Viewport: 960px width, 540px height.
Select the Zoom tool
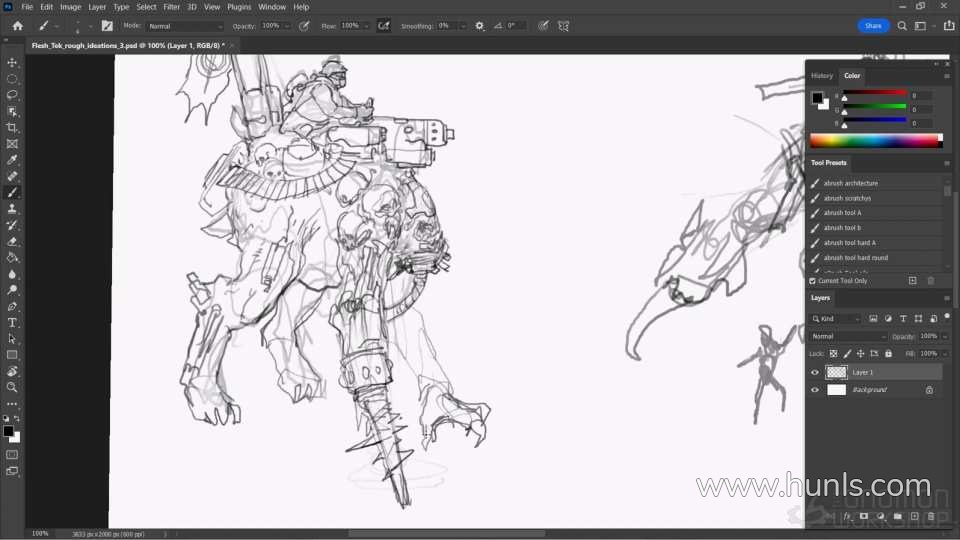pos(12,387)
